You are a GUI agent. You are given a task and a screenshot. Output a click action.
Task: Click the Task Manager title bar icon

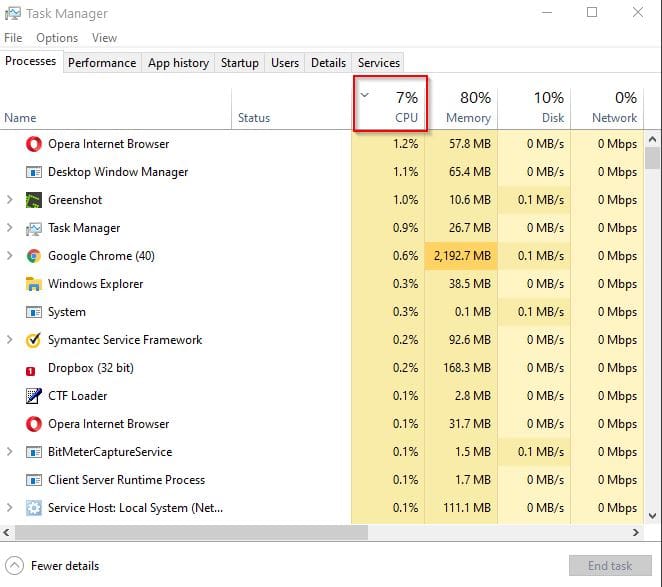coord(13,14)
